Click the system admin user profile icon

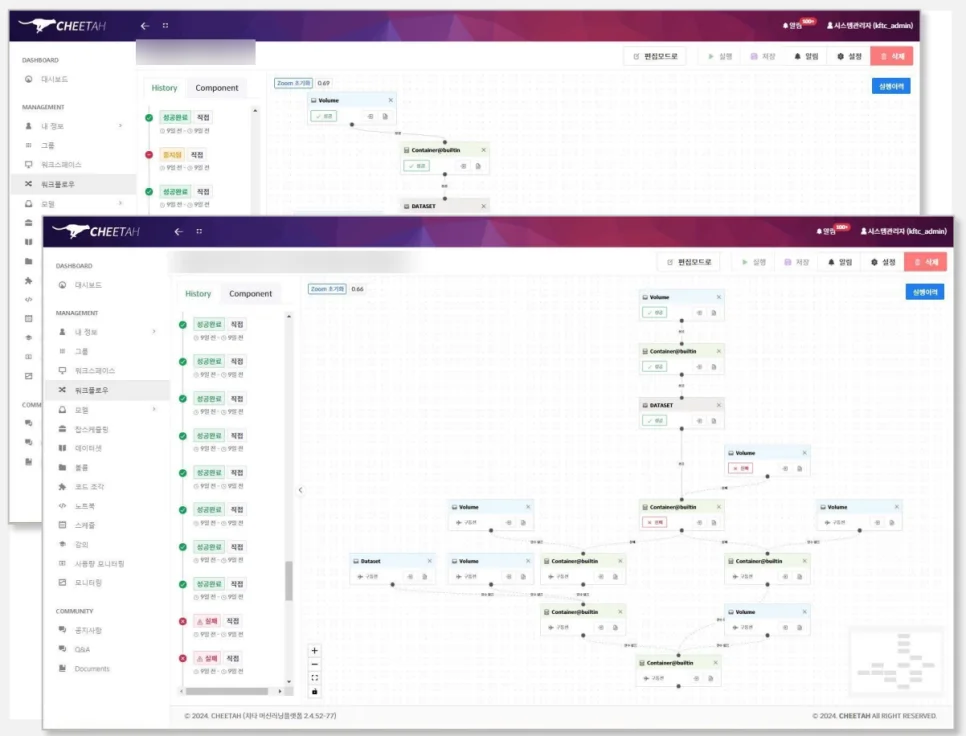coord(864,232)
